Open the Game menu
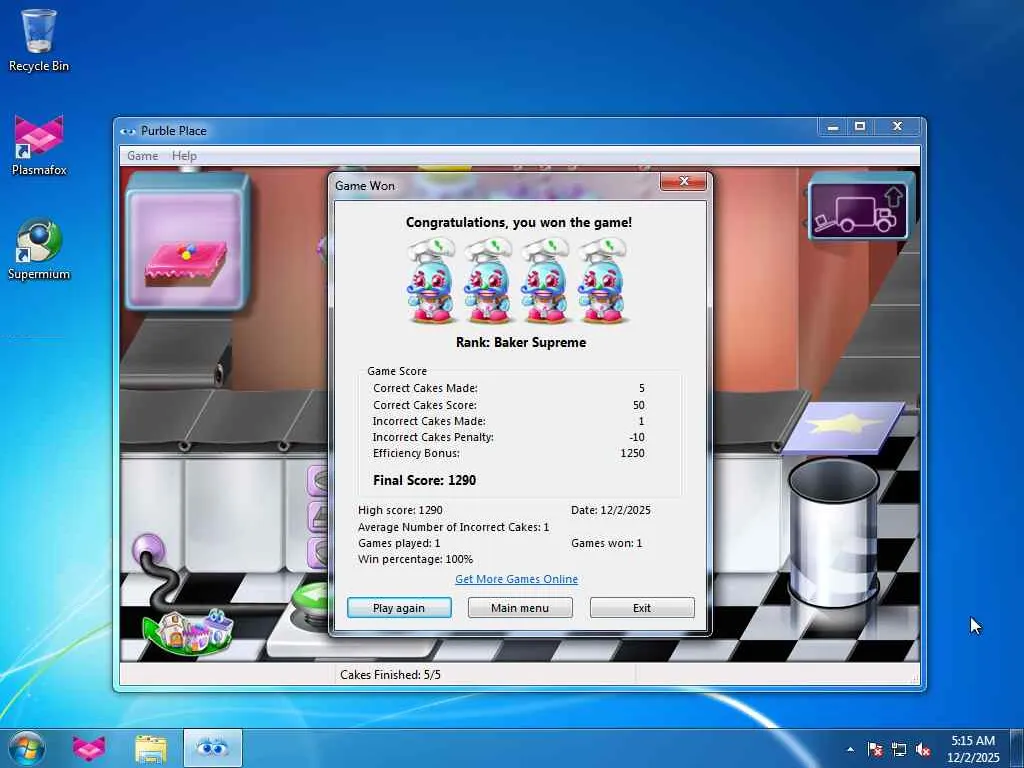Screen dimensions: 1024x768 [142, 156]
